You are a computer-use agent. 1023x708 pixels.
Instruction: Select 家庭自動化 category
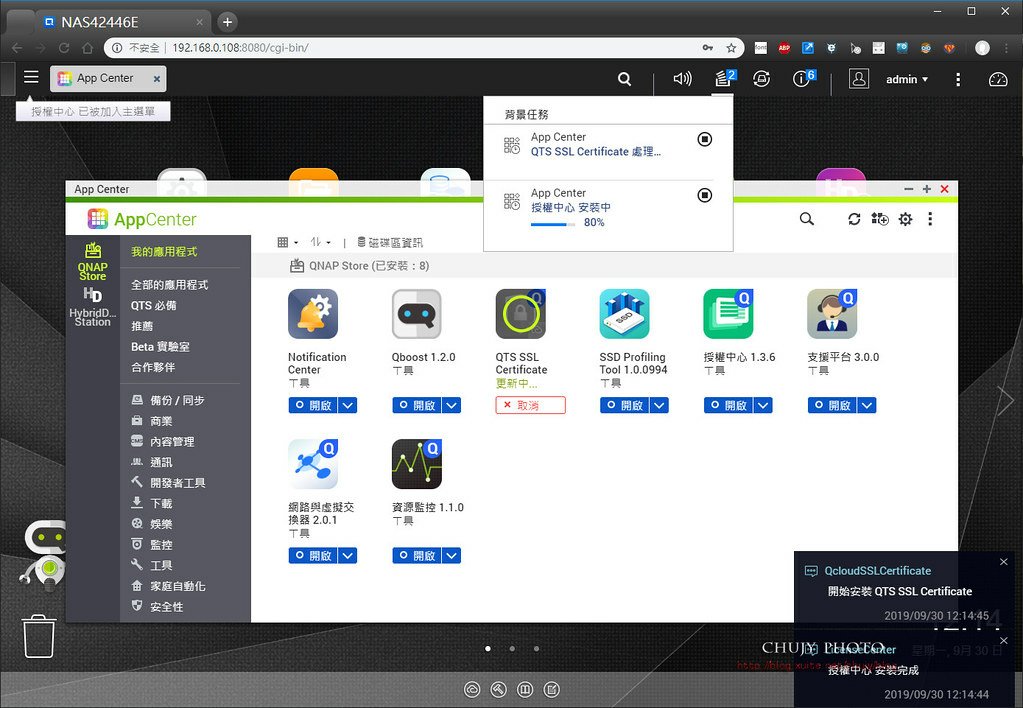click(x=168, y=586)
